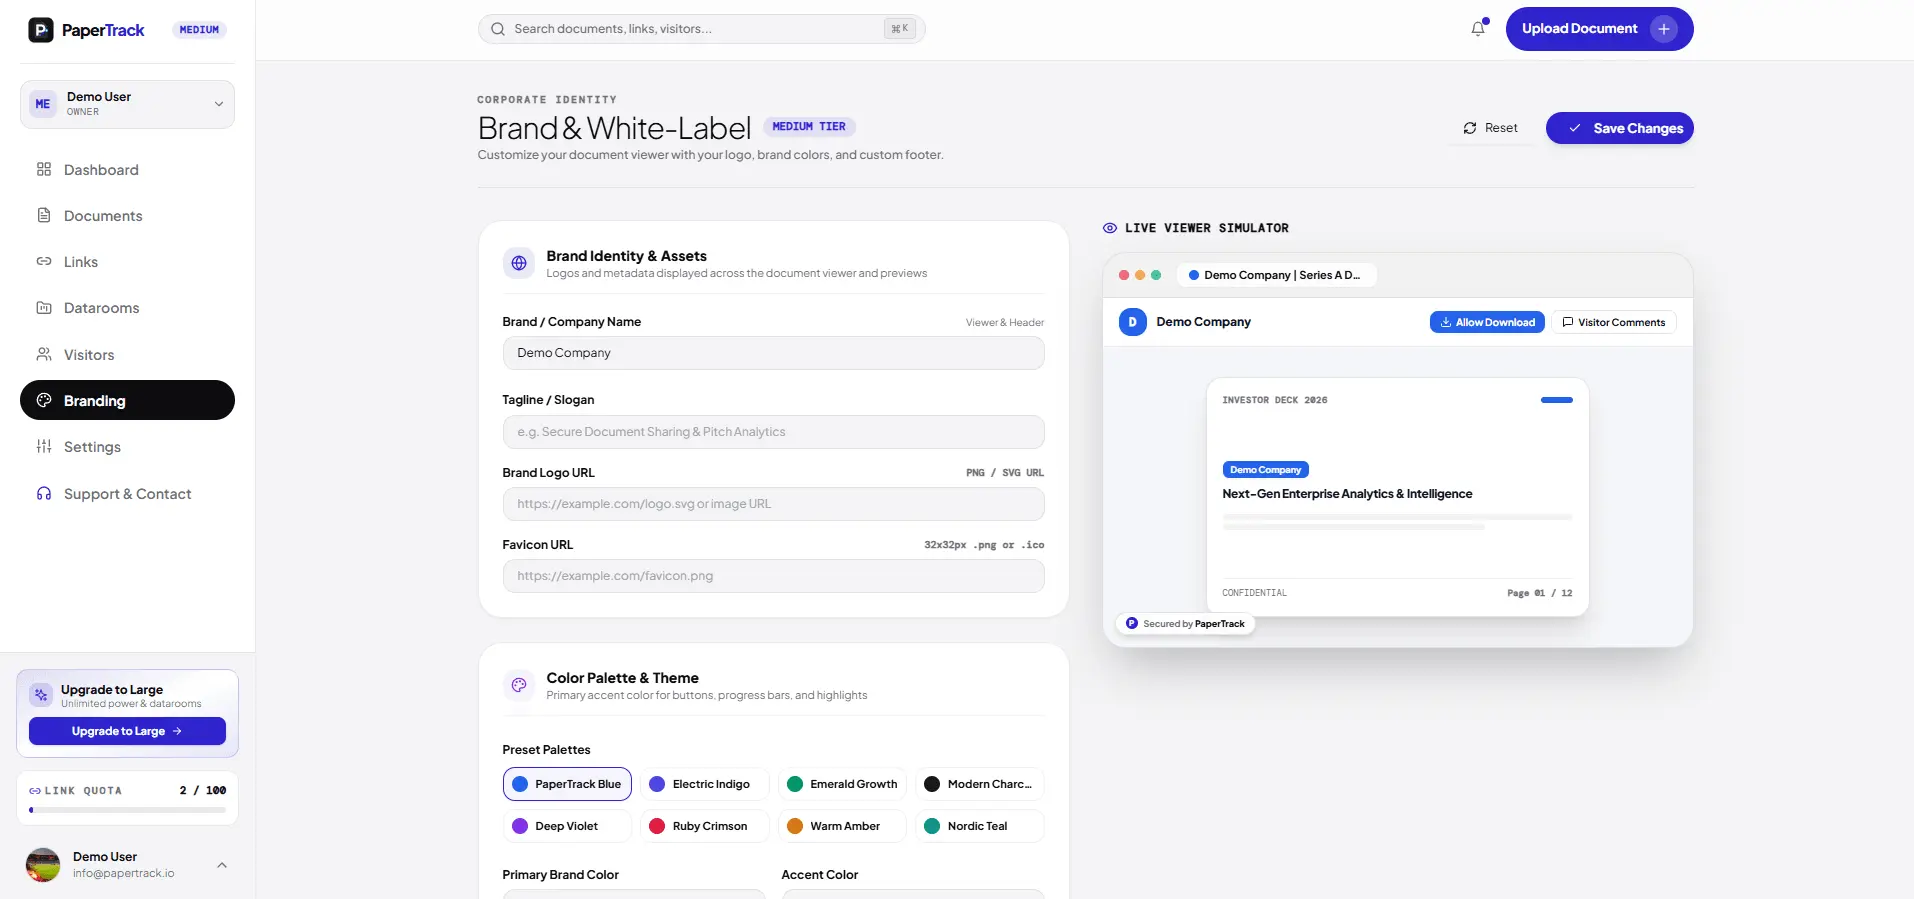Toggle Allow Download in simulator
This screenshot has width=1914, height=899.
(1487, 322)
